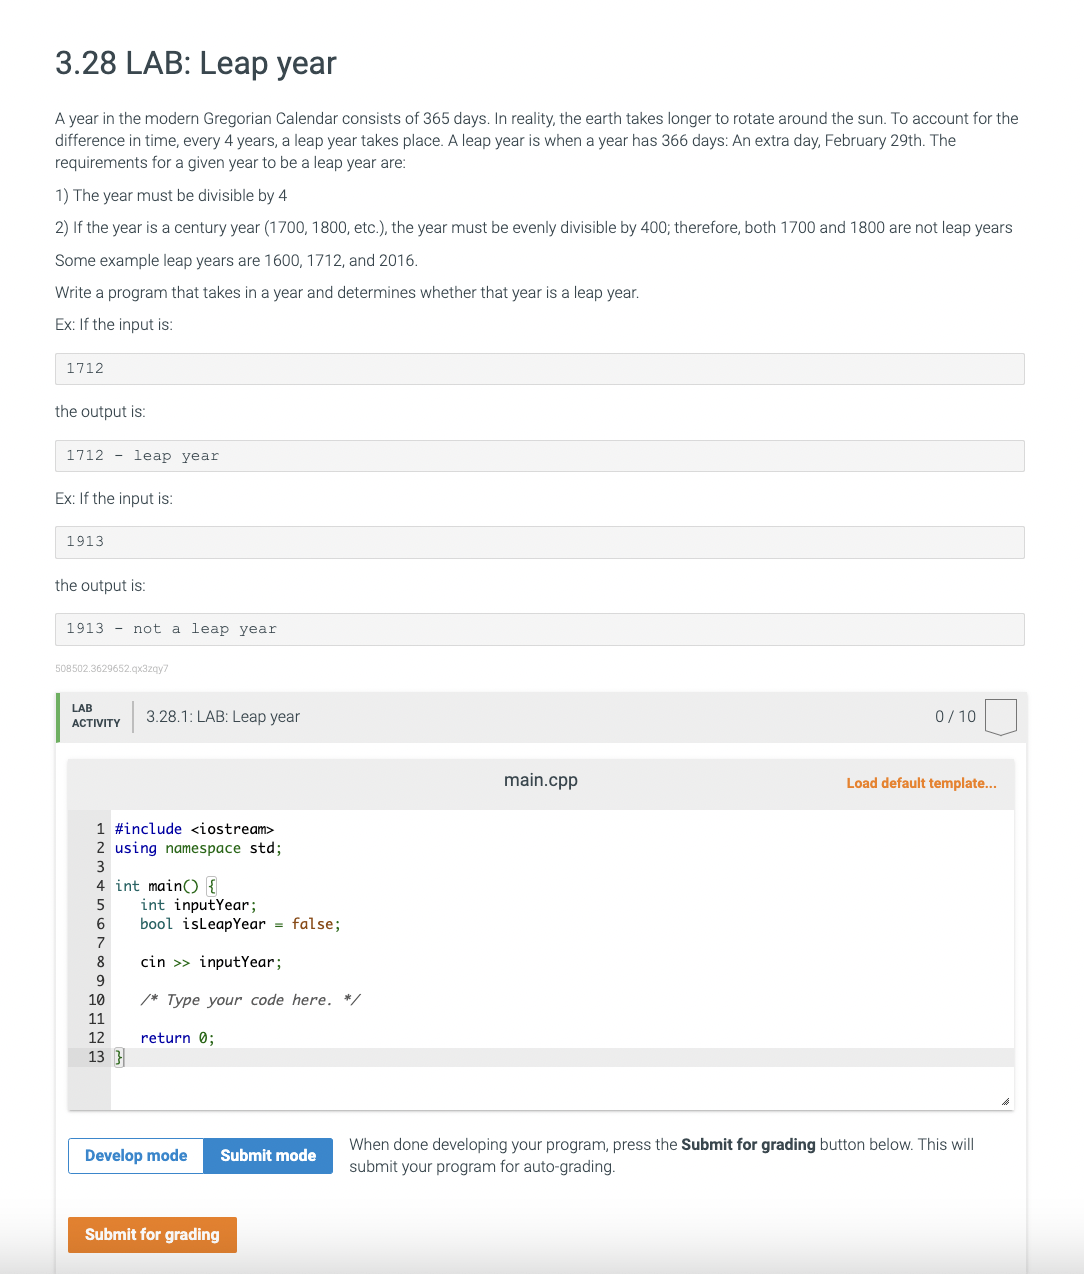Click the example input box showing 1913

pos(540,542)
